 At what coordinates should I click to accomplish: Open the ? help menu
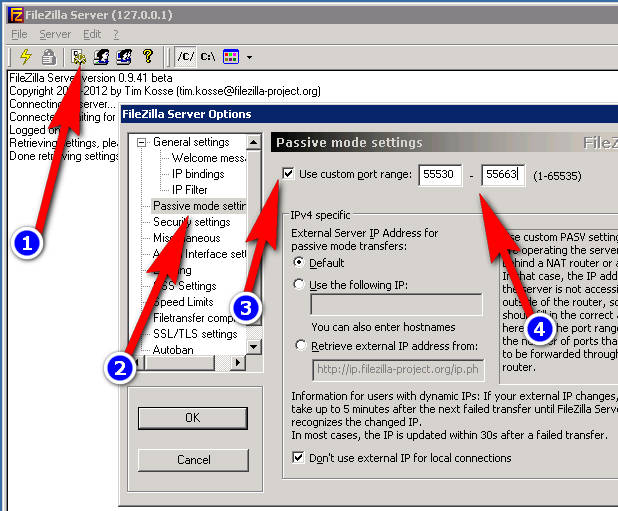pos(116,35)
